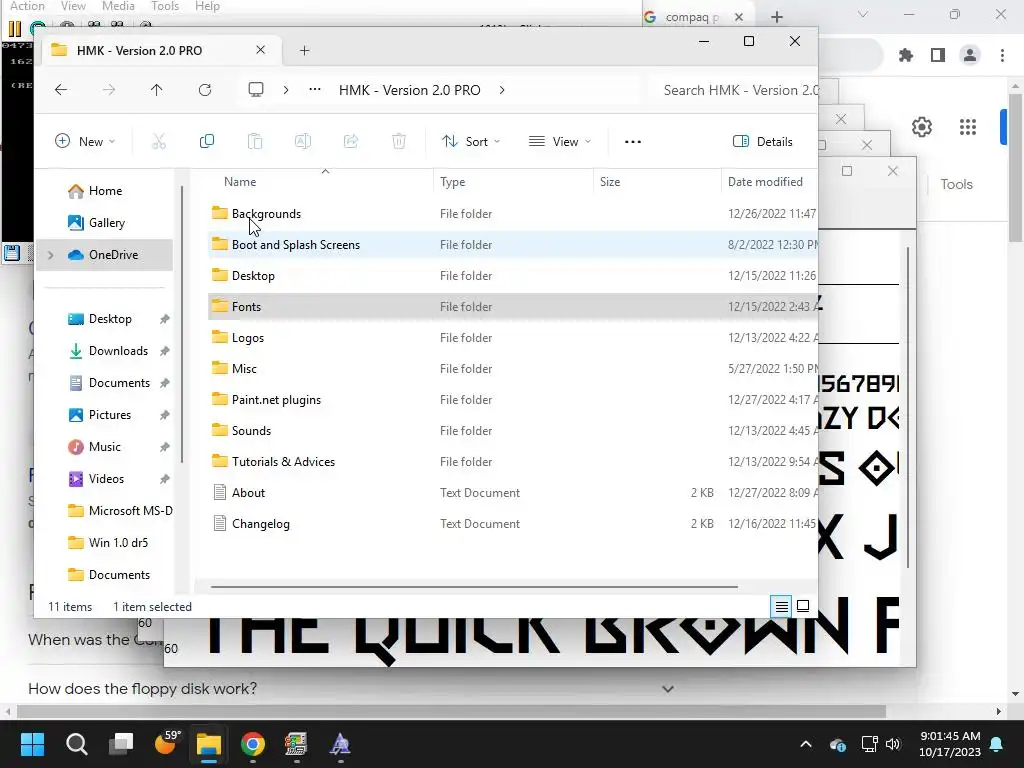Go back in File Explorer
Screen dimensions: 1024x768
pos(61,90)
